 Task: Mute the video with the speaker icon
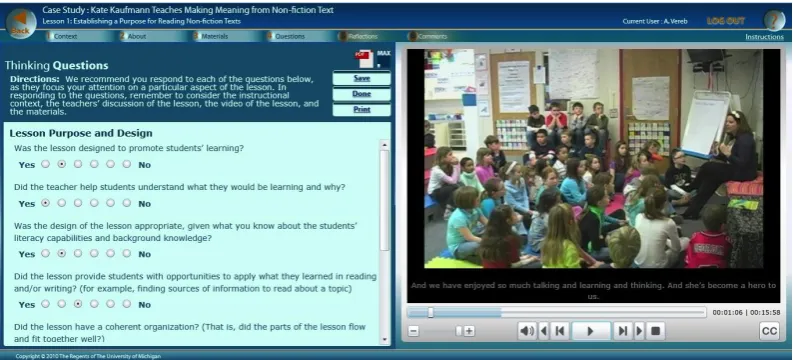526,331
